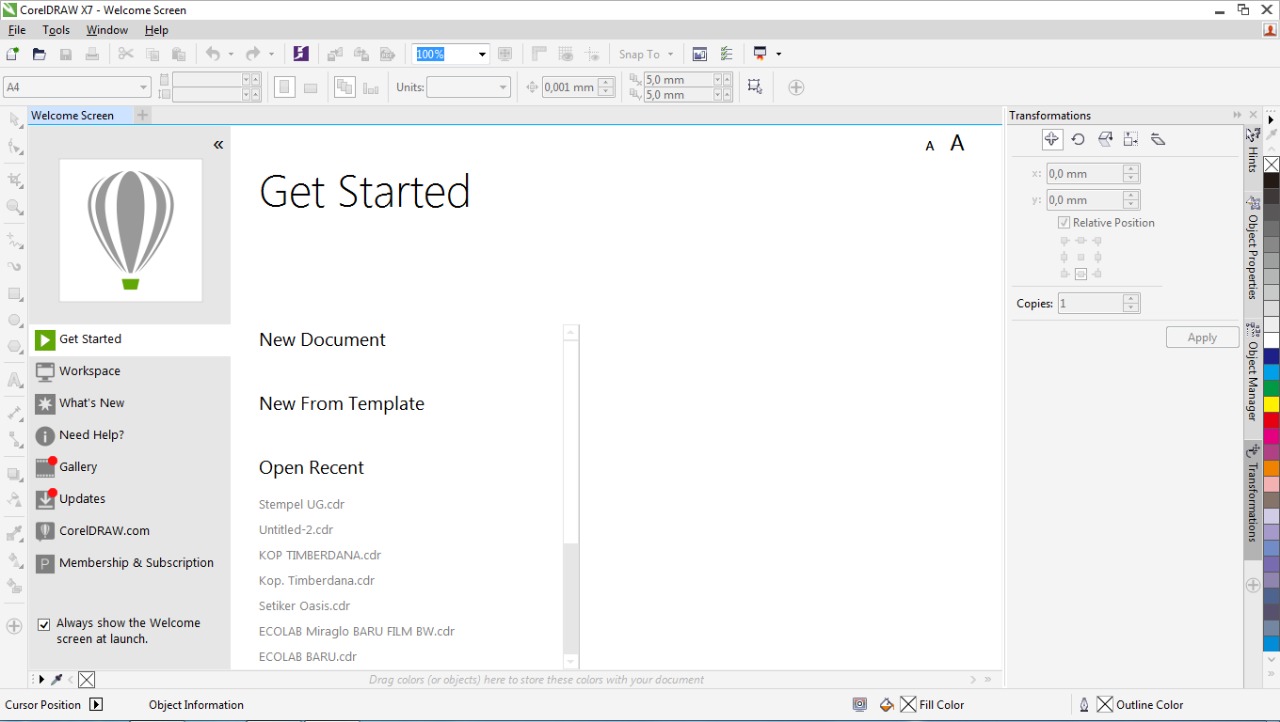Screen dimensions: 1280x722
Task: Open the Tools menu
Action: (x=56, y=31)
